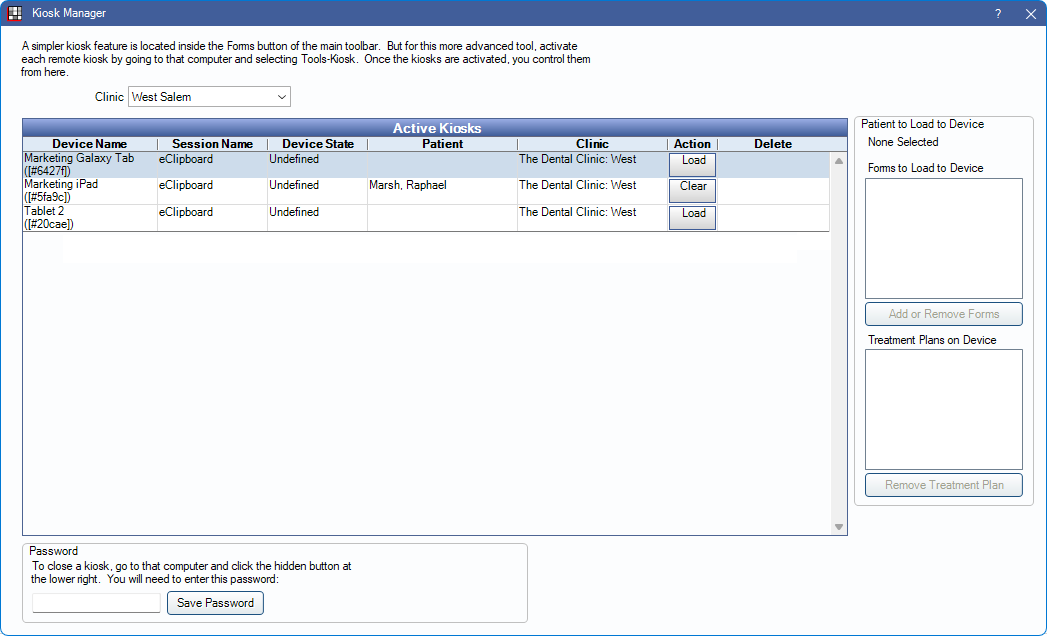The height and width of the screenshot is (636, 1047).
Task: Click the Clinic column header in grid
Action: click(x=592, y=144)
